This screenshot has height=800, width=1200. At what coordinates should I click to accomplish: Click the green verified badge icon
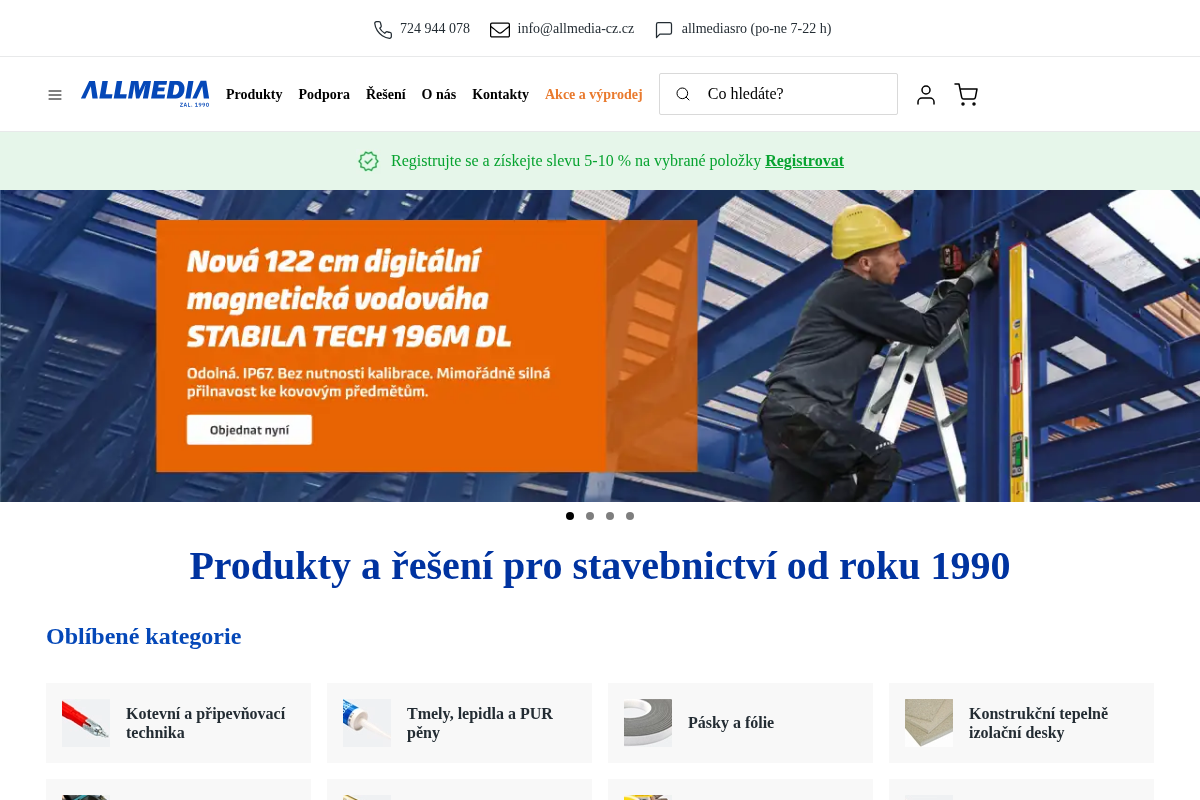tap(369, 161)
